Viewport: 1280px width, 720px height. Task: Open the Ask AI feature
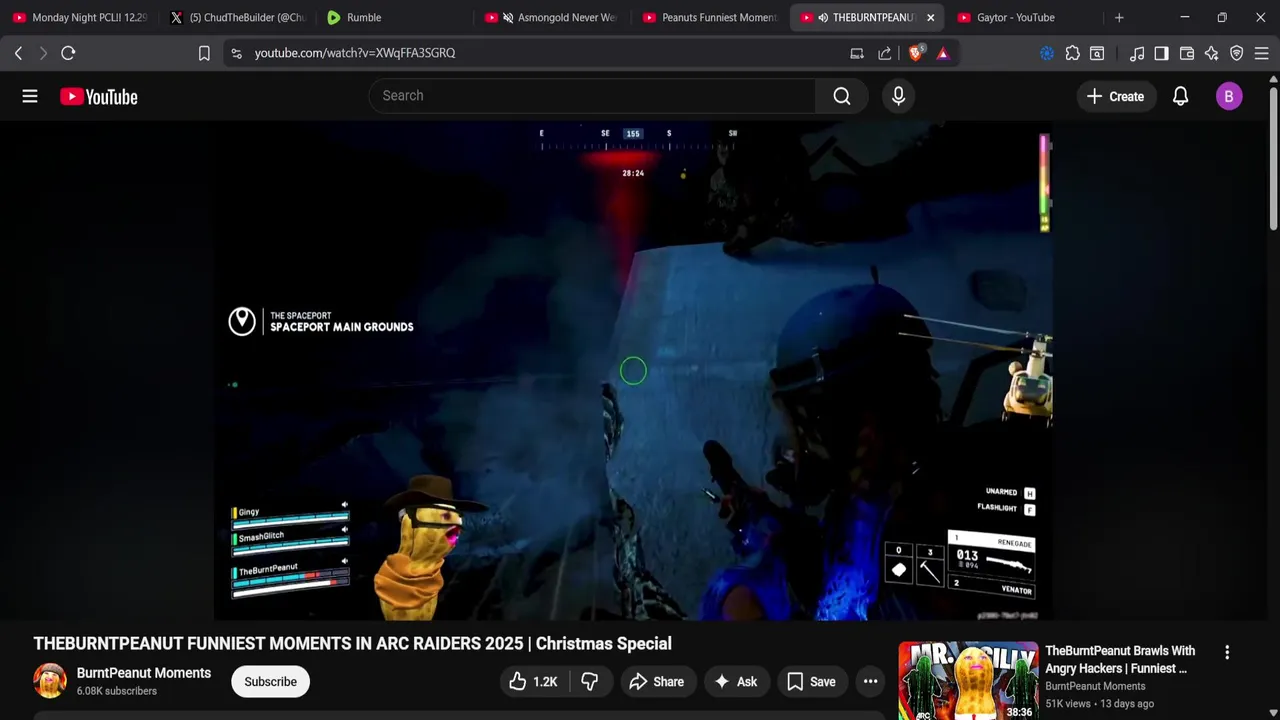point(735,682)
